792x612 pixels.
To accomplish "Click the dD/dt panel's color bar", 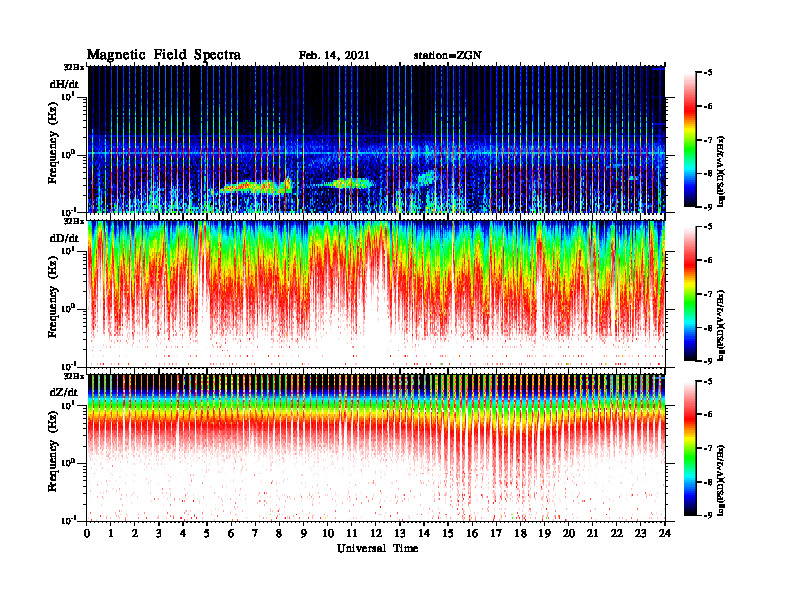I will [689, 294].
